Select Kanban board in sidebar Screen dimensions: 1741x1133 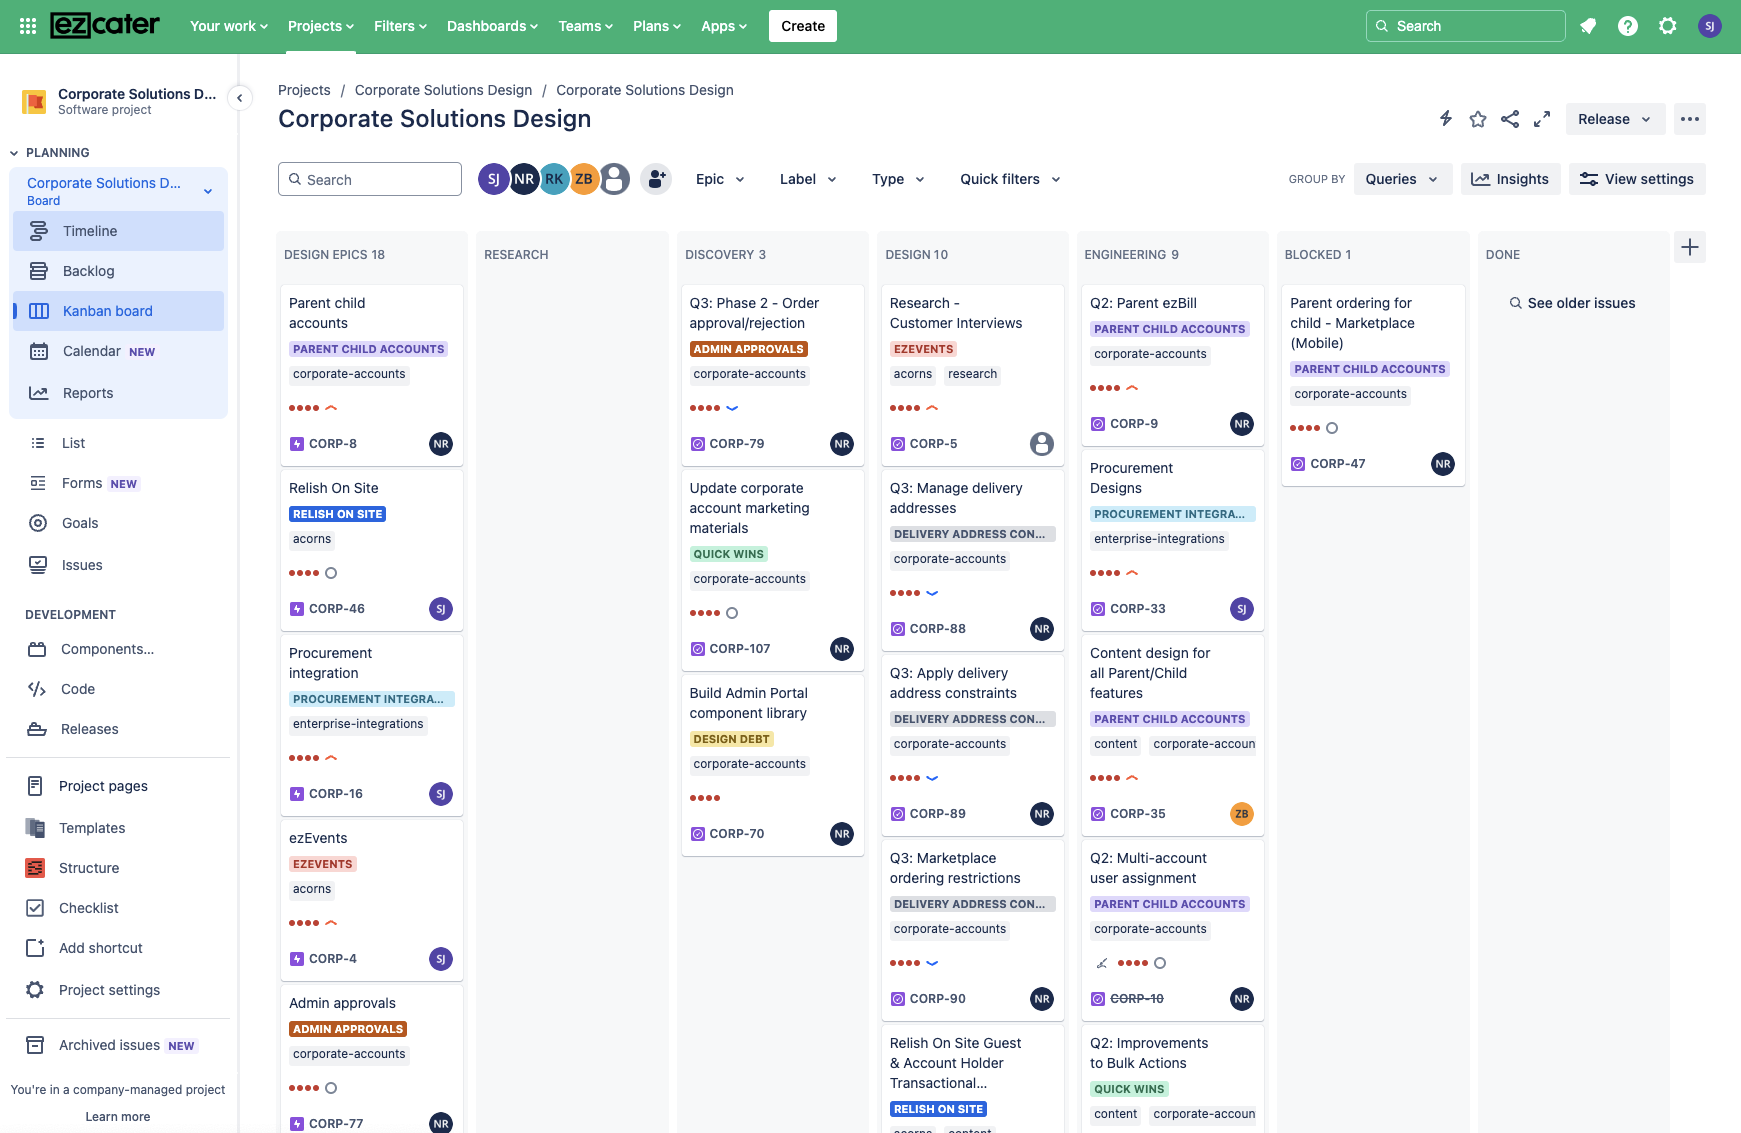click(118, 311)
